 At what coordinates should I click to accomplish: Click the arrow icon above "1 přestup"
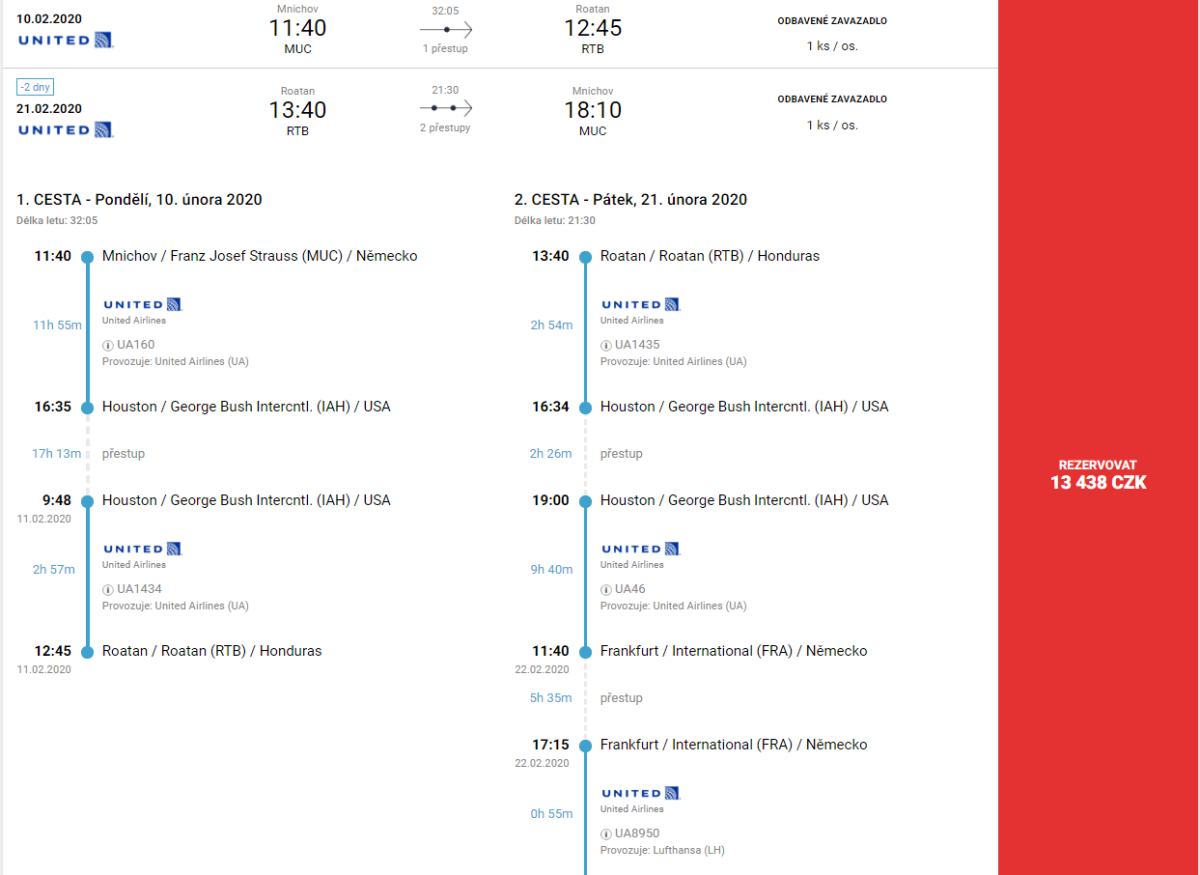click(x=445, y=30)
